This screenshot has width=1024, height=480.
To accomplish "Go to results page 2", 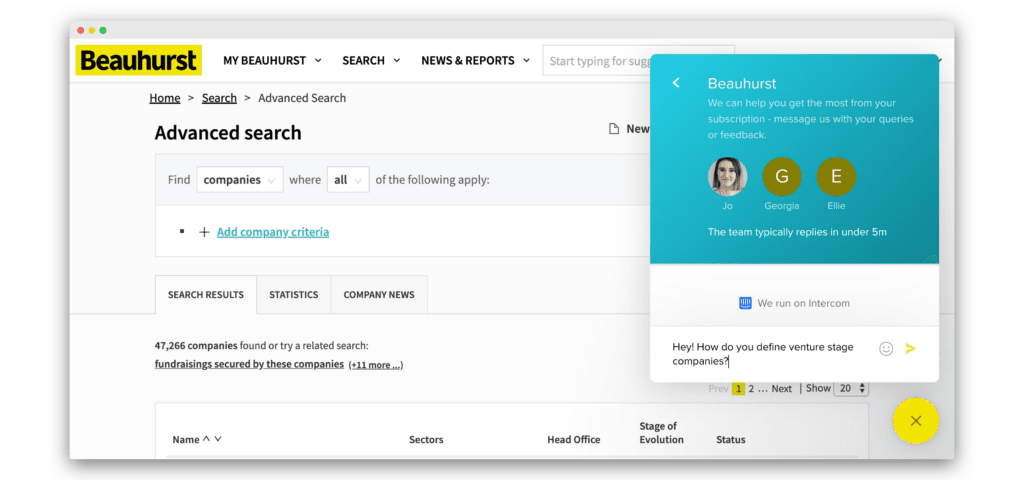I will tap(751, 389).
